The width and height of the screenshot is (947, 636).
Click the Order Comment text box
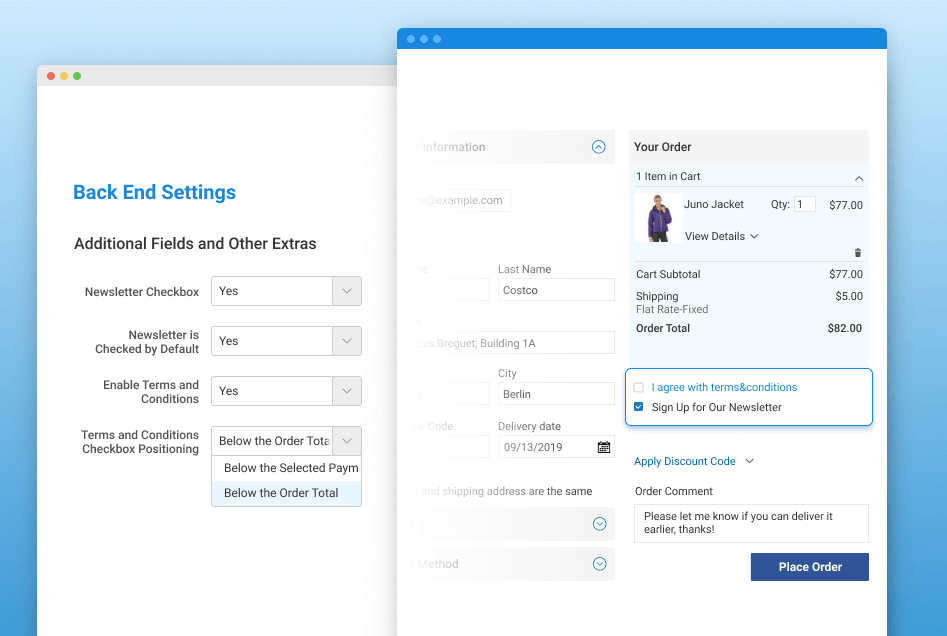pos(751,523)
